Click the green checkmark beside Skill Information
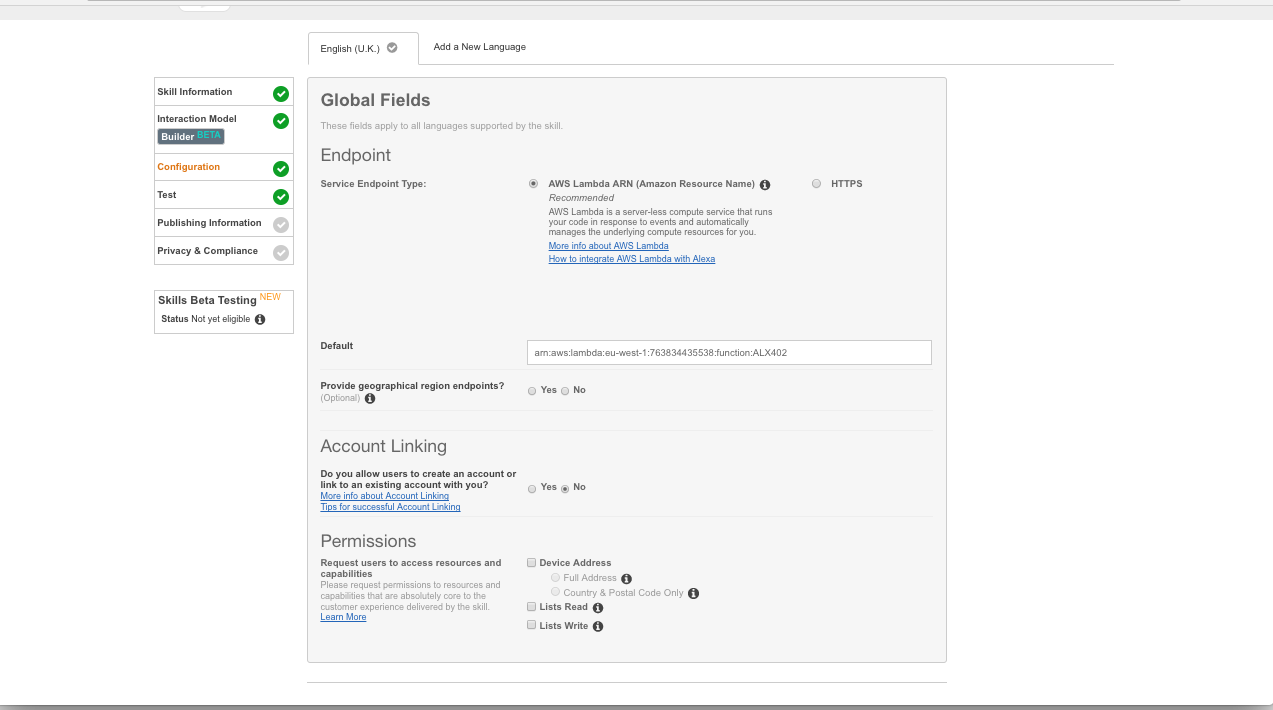This screenshot has height=710, width=1273. (279, 92)
